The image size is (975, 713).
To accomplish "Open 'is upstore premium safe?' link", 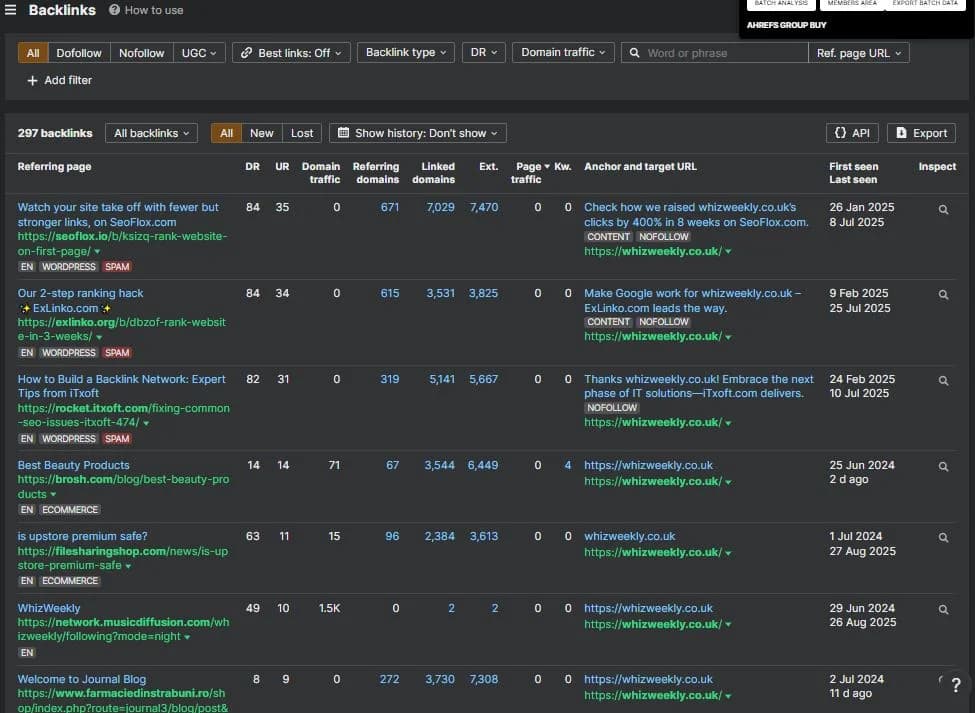I will click(82, 536).
